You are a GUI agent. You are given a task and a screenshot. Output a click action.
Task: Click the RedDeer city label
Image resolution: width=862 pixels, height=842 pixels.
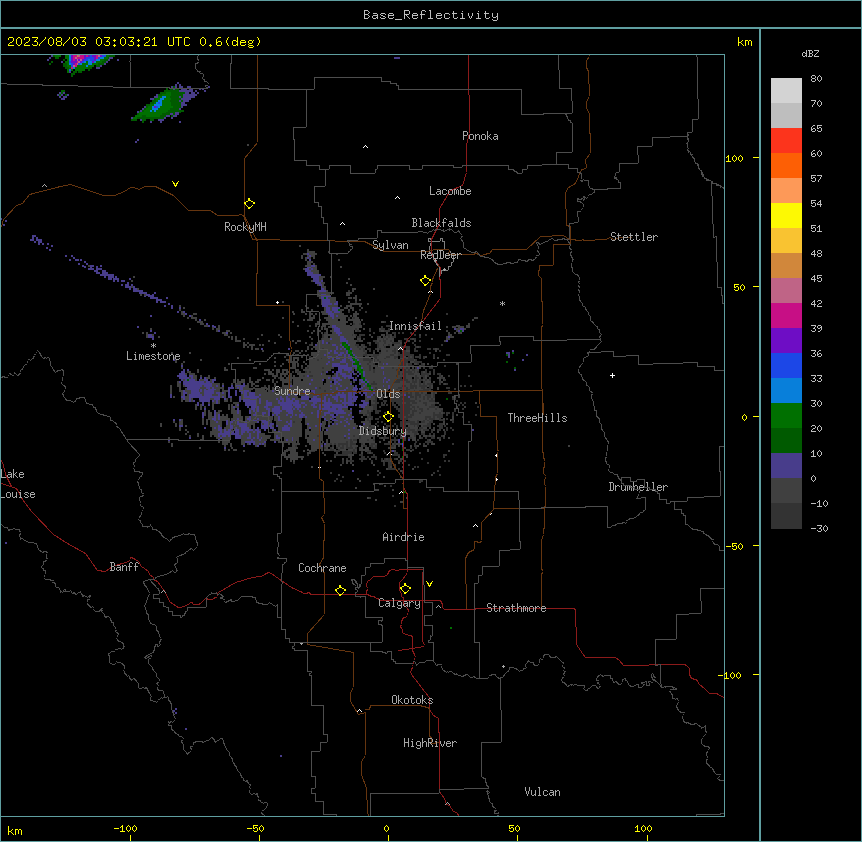pos(440,255)
